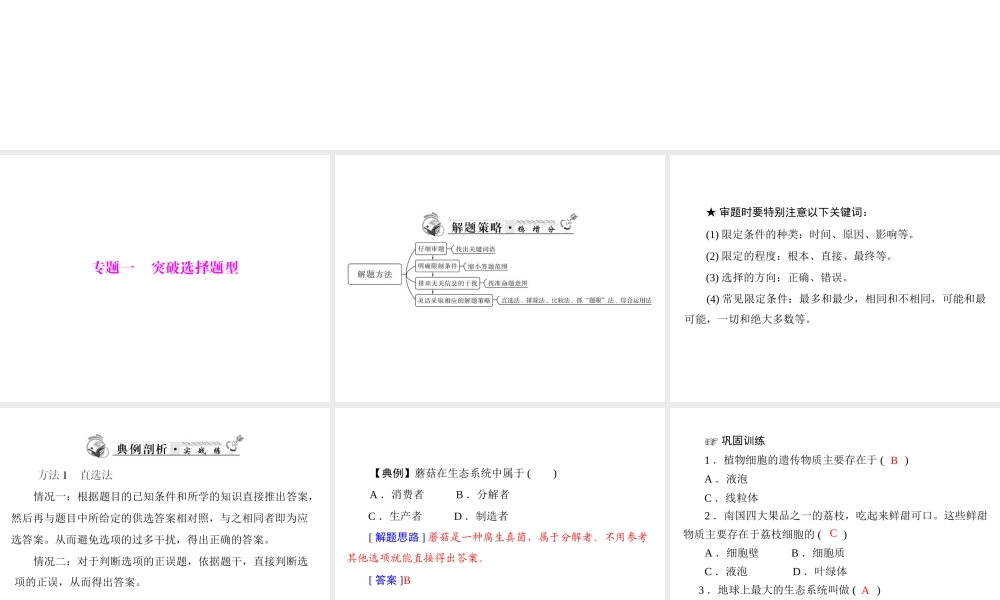Click question 2 about 荔枝
Screen dimensions: 1000x600
click(x=835, y=525)
